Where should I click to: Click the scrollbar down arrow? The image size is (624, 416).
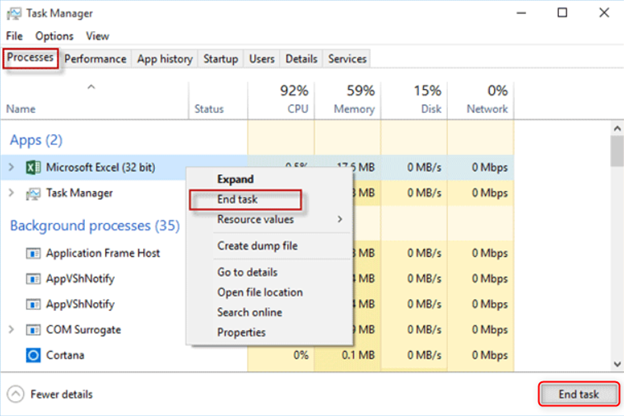click(x=617, y=364)
